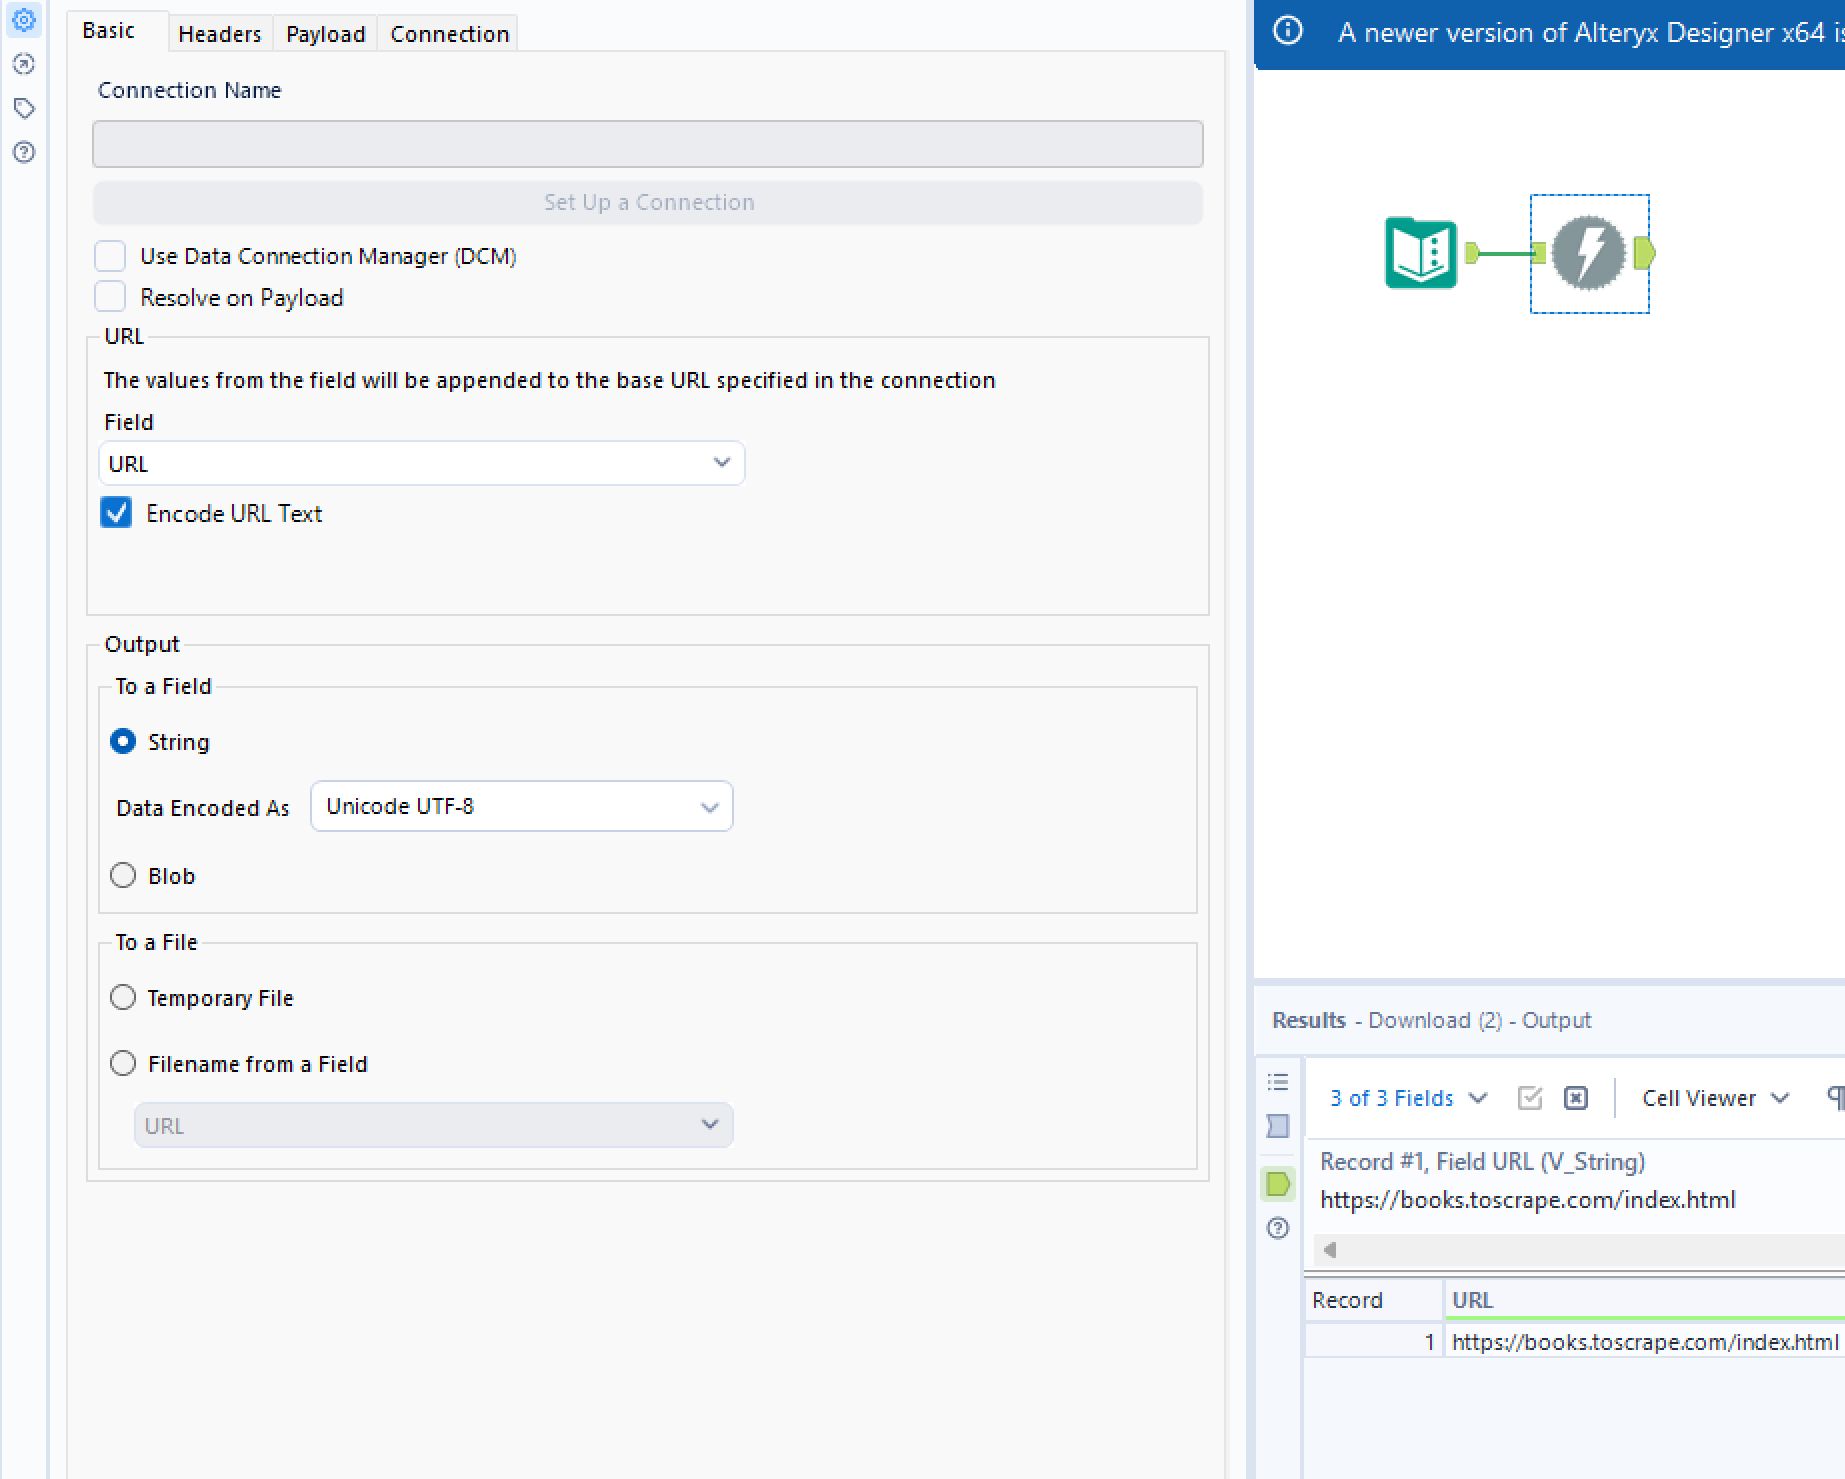Show the metadata view icon in Results

(x=1278, y=1126)
